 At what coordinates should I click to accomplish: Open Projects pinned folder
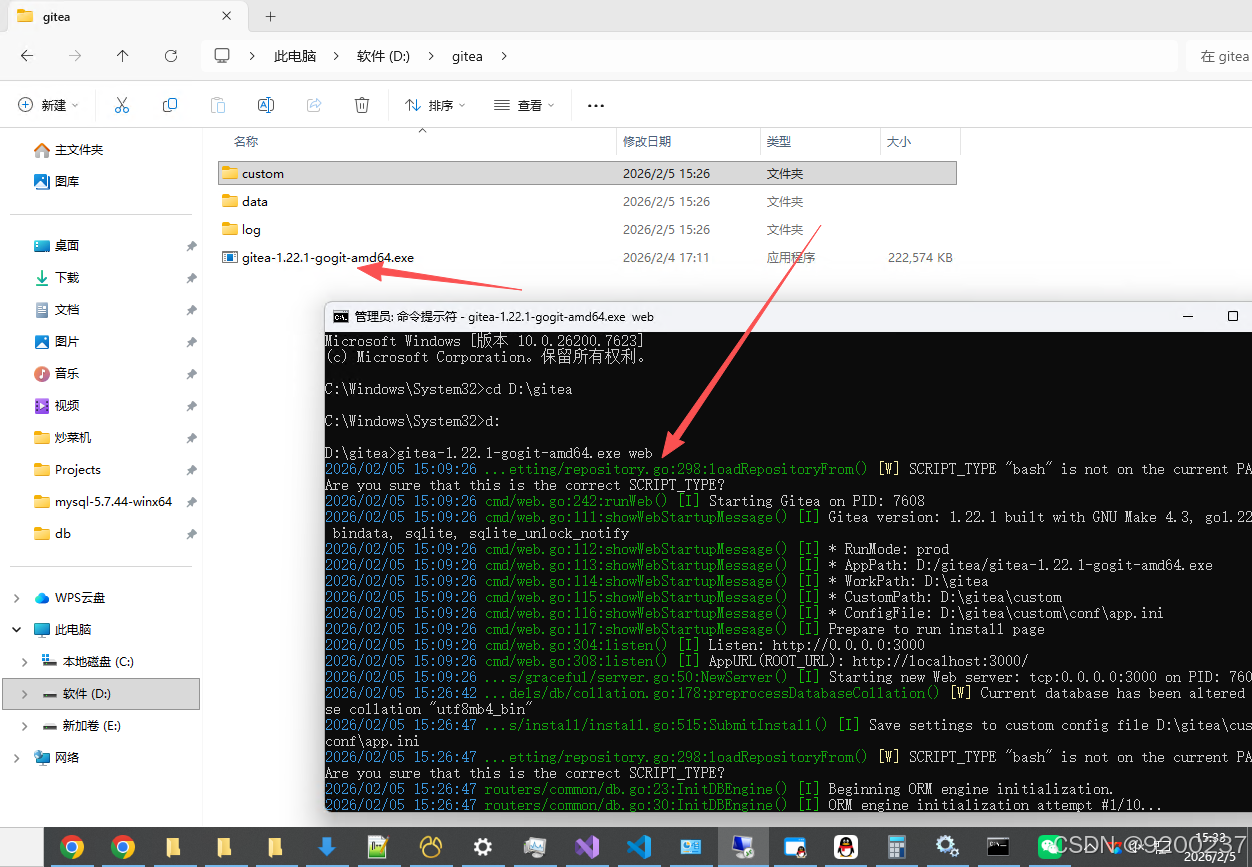pos(78,469)
